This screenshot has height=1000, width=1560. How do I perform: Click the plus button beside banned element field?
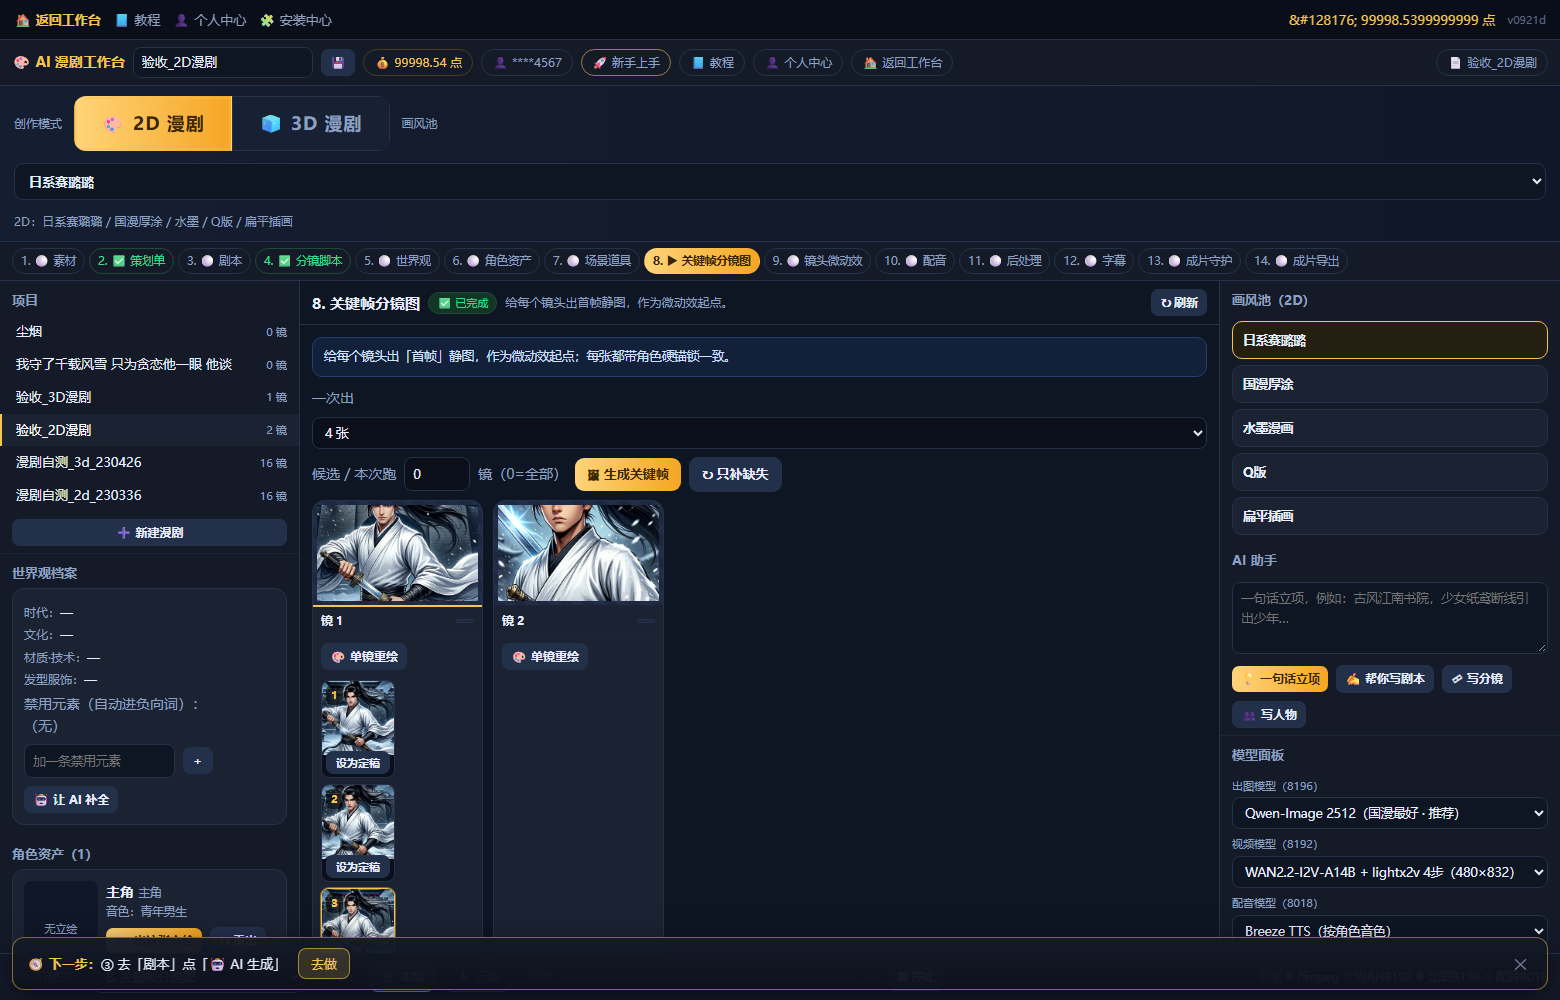point(198,761)
